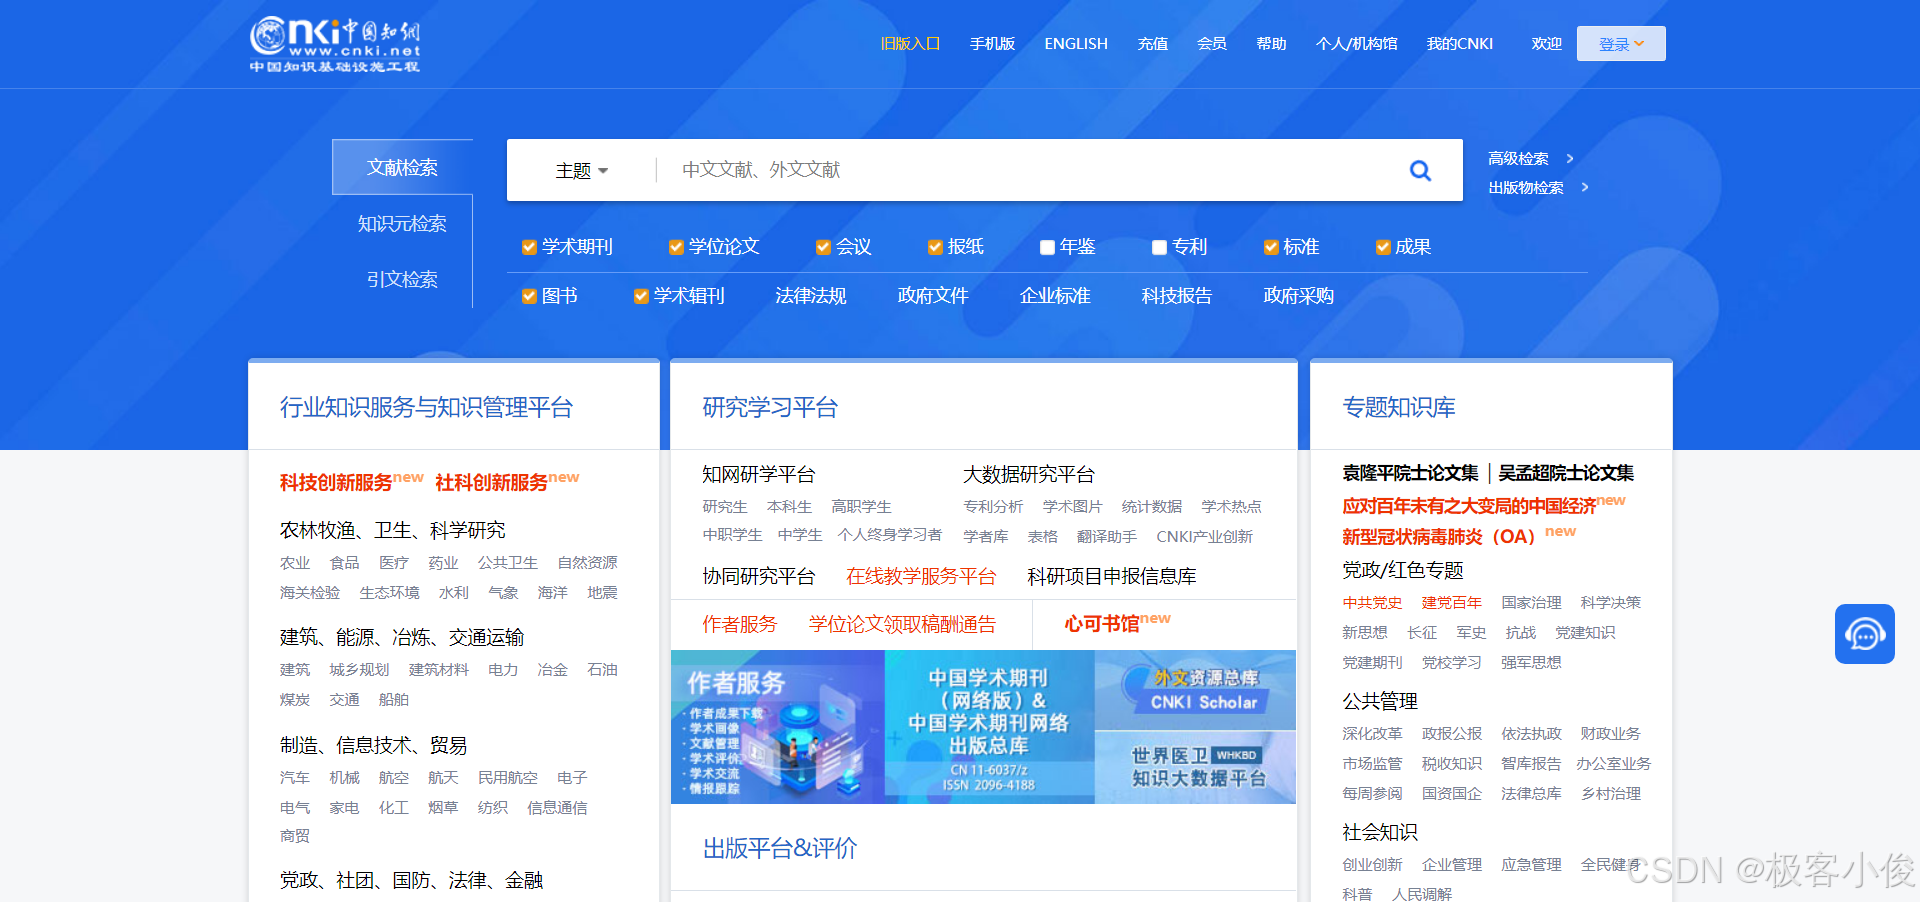1920x902 pixels.
Task: Toggle the 成果 checkbox
Action: [1383, 247]
